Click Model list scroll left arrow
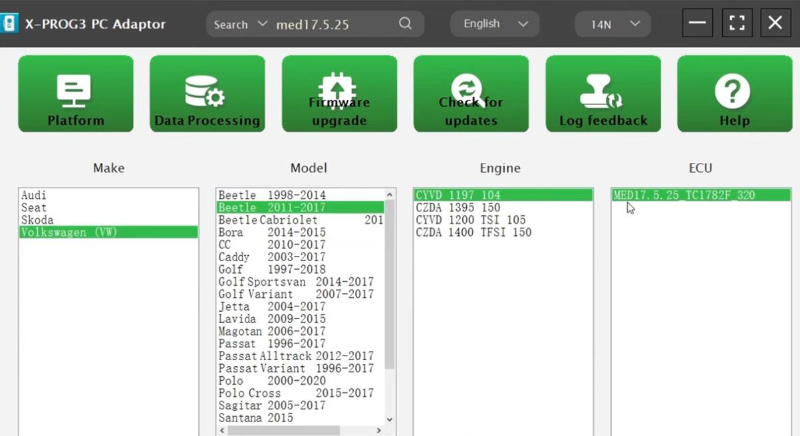Screen dimensions: 800x436 coord(221,430)
